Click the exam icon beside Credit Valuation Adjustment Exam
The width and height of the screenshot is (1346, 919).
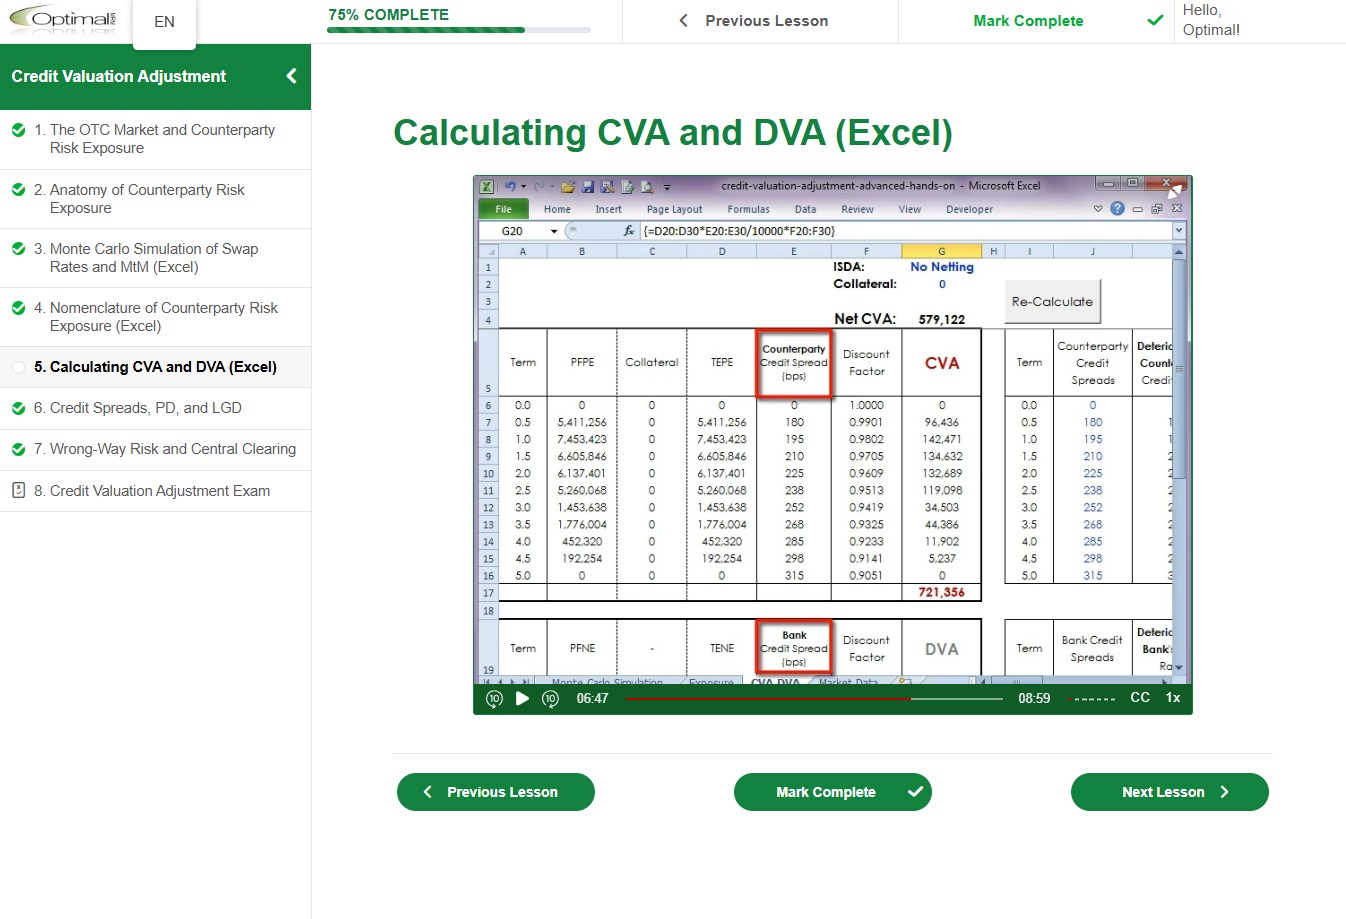[x=18, y=491]
